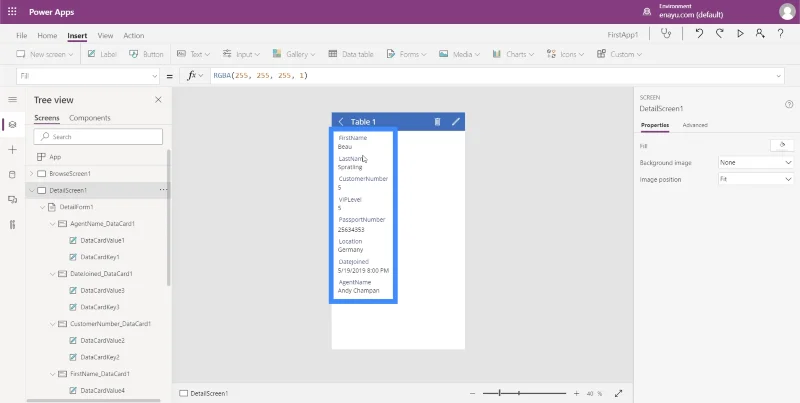Switch to Components tab
The image size is (800, 403).
pyautogui.click(x=90, y=118)
